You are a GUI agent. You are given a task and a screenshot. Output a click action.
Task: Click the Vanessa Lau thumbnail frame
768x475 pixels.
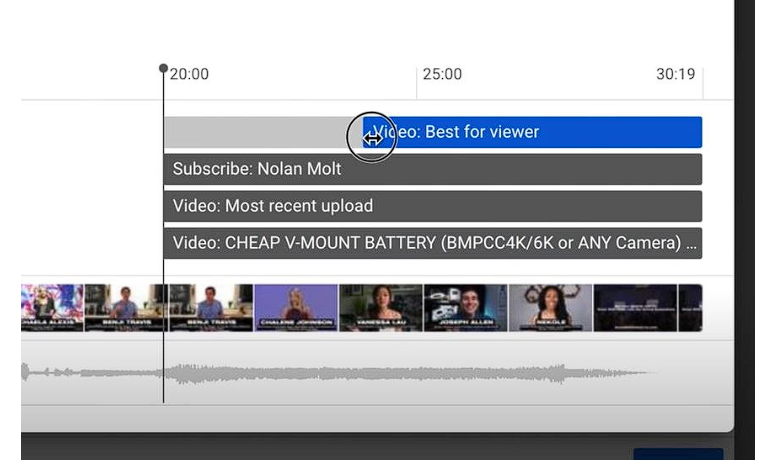click(x=381, y=308)
